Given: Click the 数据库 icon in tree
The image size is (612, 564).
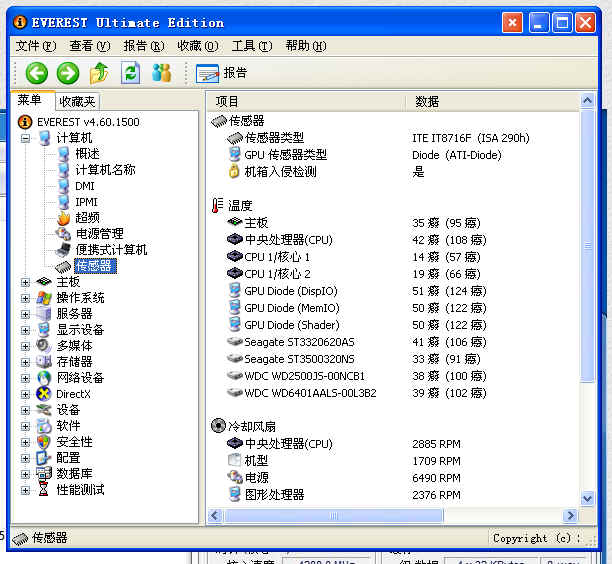Looking at the screenshot, I should tap(44, 474).
